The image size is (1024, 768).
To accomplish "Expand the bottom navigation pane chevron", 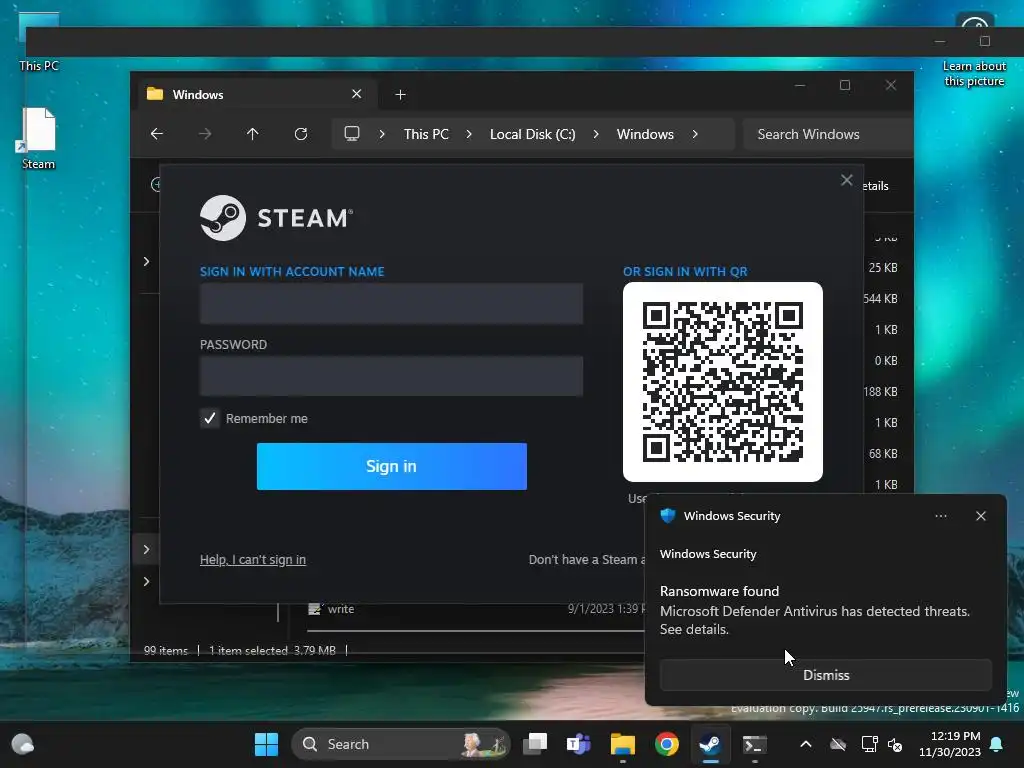I will tap(146, 581).
